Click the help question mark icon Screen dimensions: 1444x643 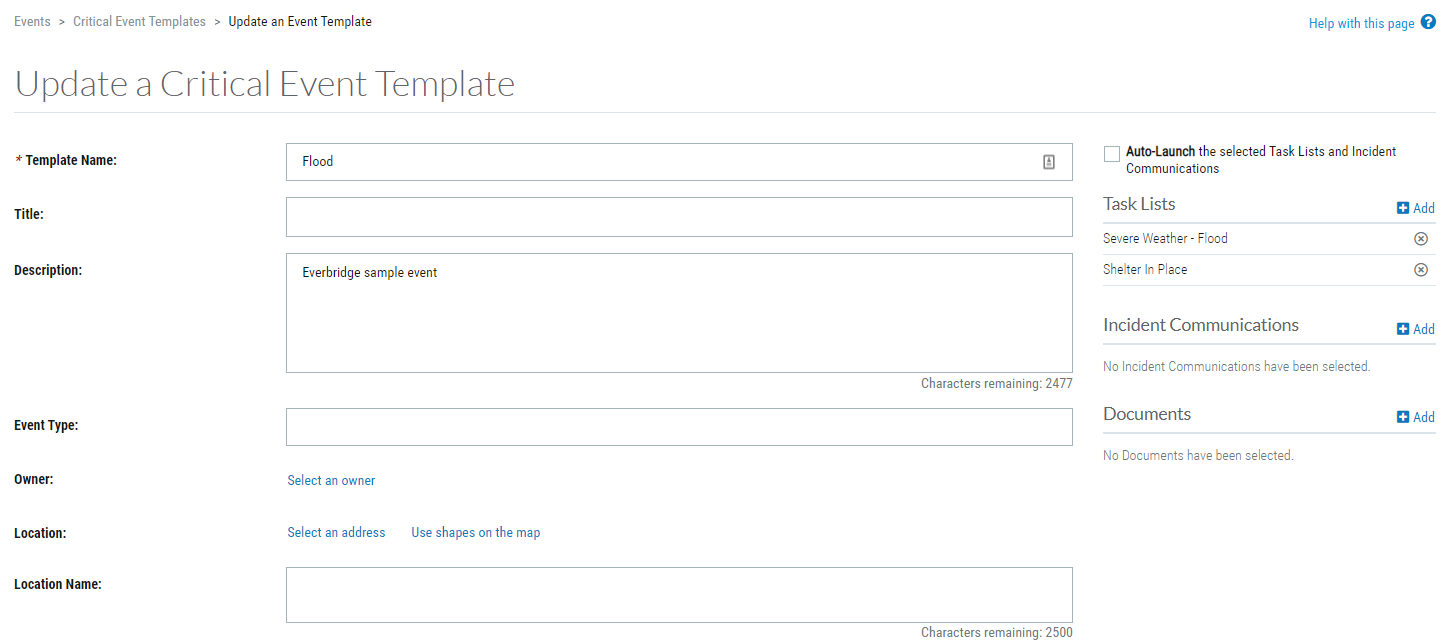(x=1428, y=21)
